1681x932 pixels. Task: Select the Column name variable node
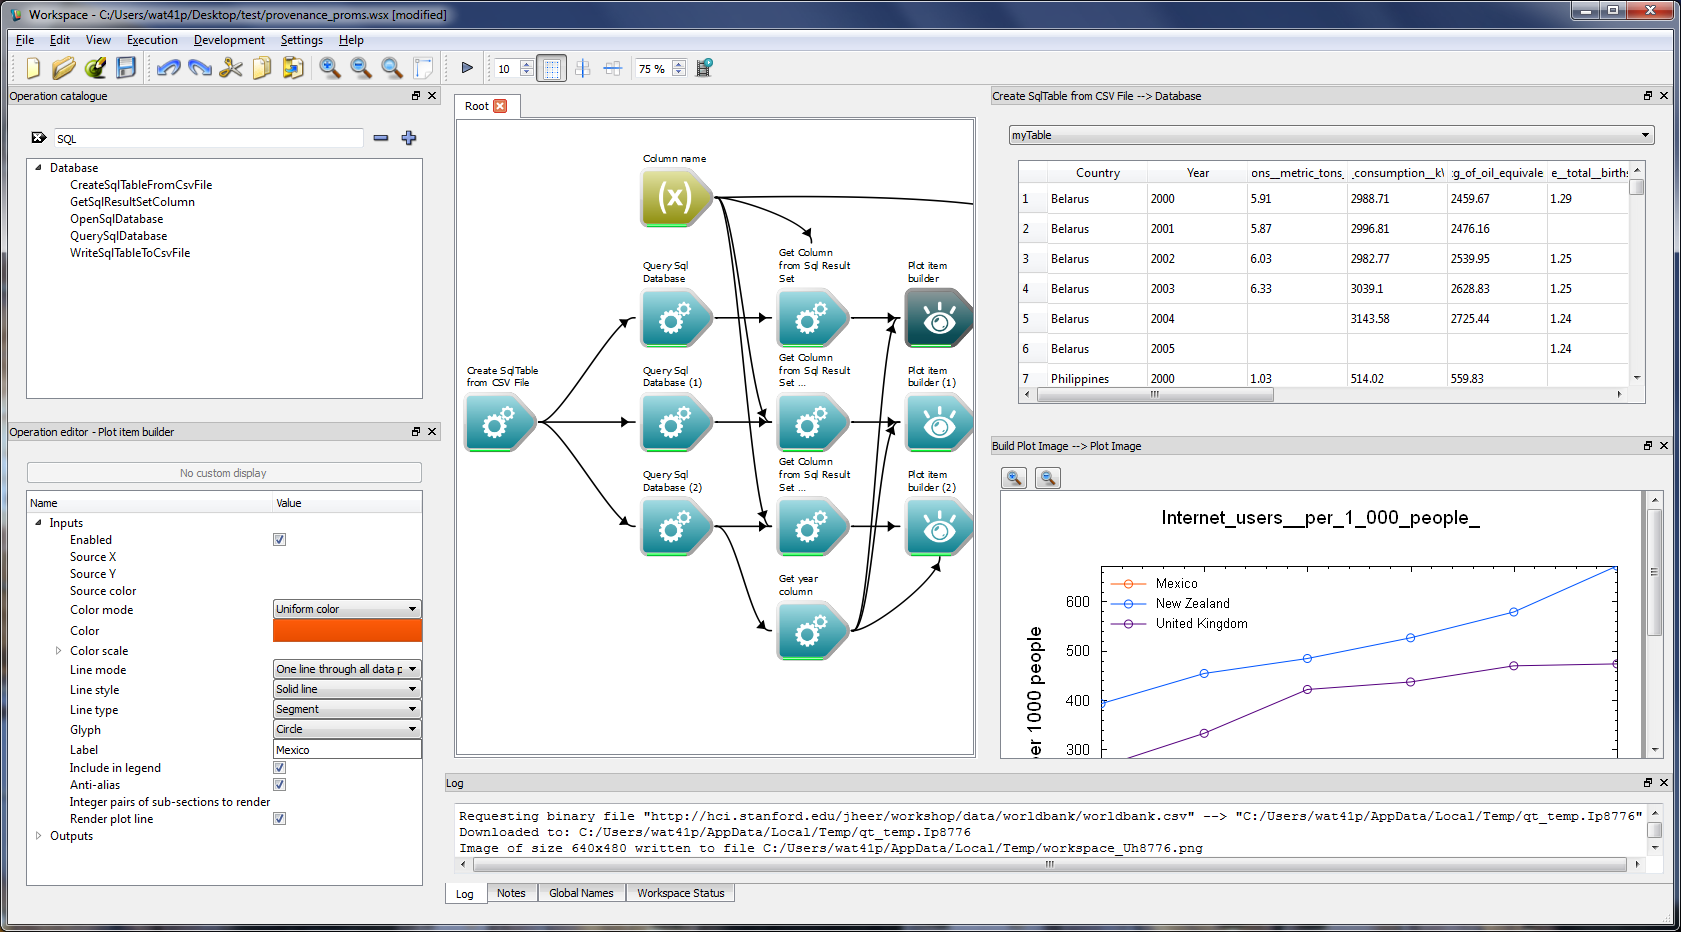click(676, 198)
